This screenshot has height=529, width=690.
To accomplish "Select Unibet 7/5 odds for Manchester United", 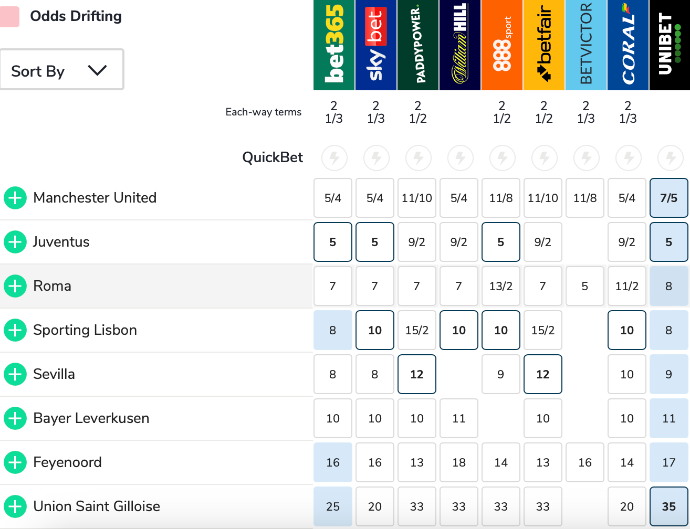I will click(669, 198).
